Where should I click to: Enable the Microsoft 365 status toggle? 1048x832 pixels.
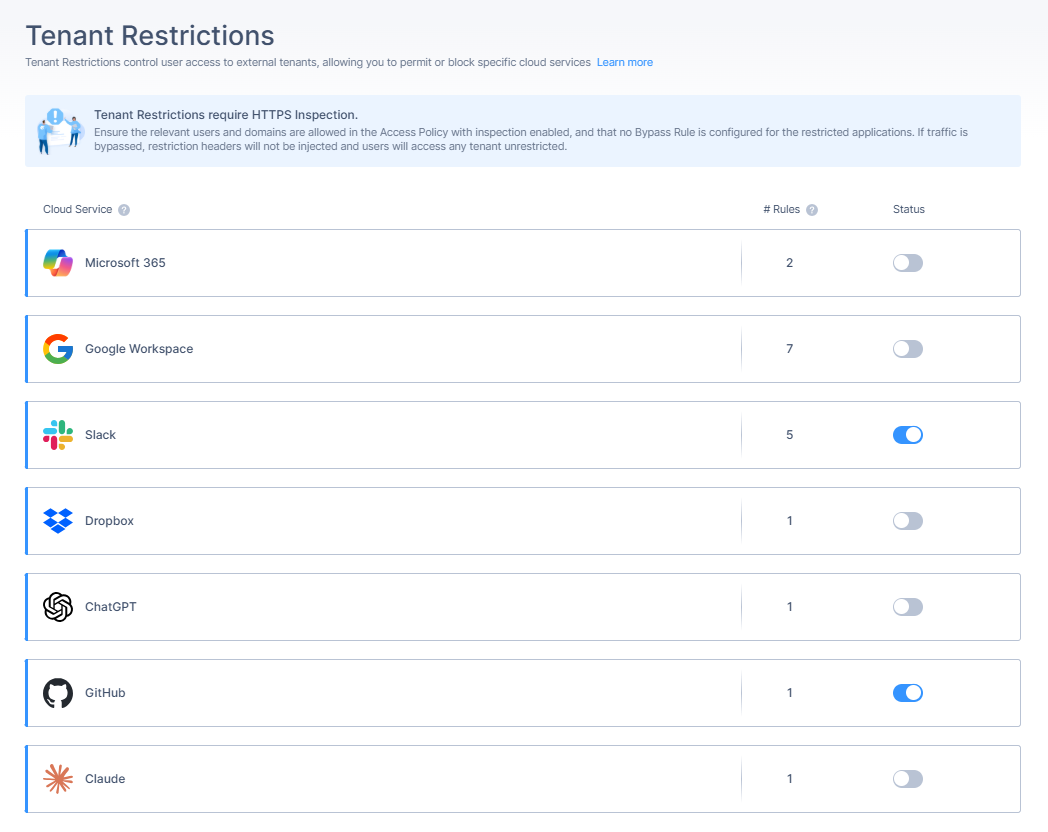tap(908, 263)
